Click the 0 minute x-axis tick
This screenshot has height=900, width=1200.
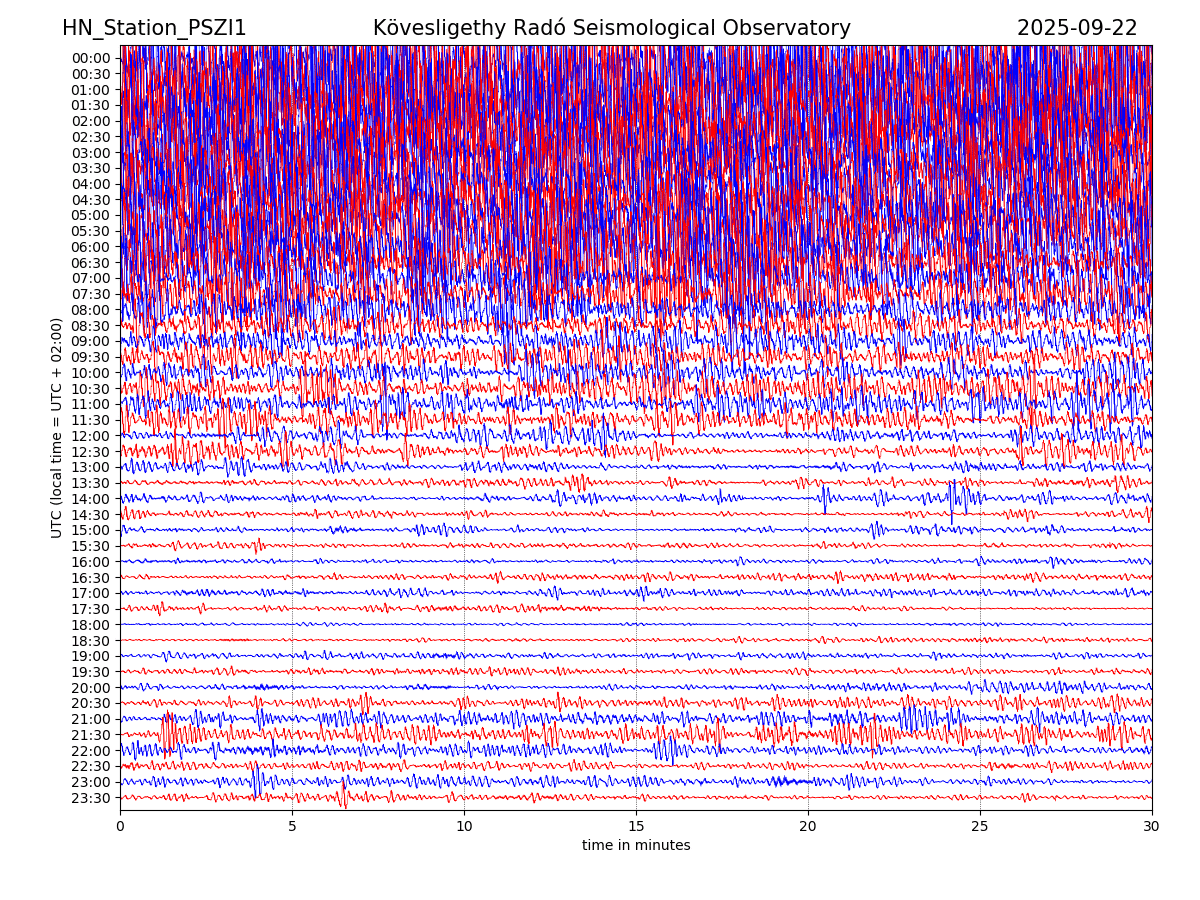120,826
